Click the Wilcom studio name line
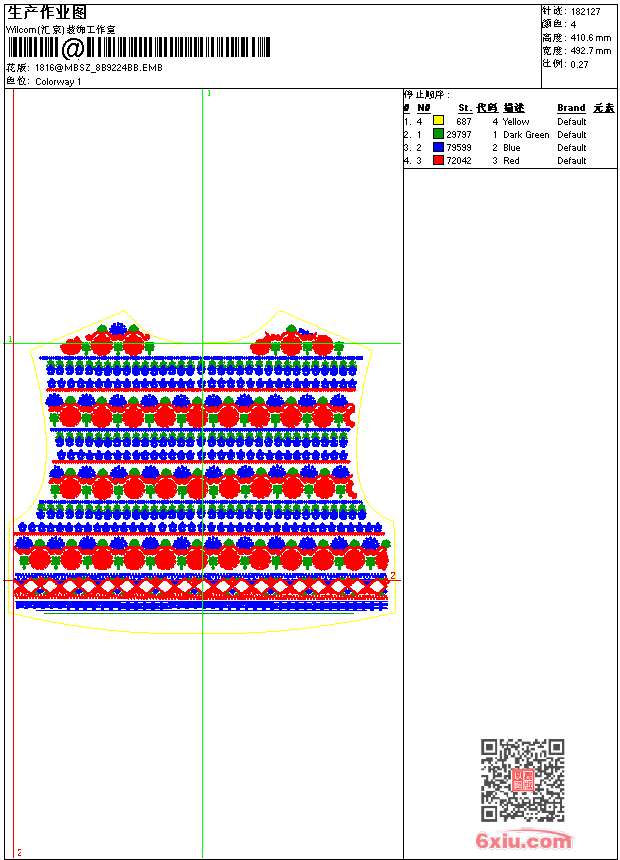 (x=61, y=30)
